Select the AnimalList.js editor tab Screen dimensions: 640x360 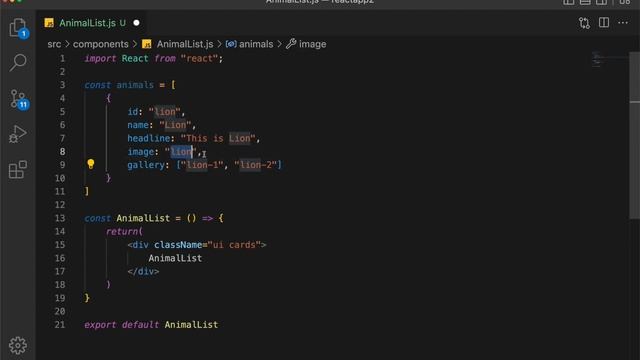tap(92, 23)
